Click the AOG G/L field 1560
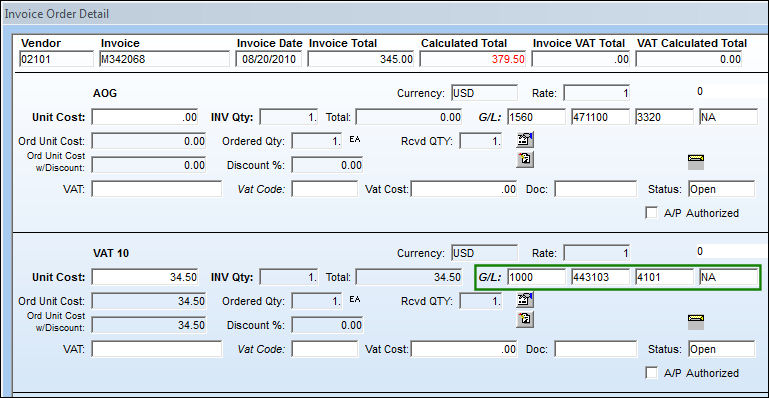This screenshot has height=398, width=769. pyautogui.click(x=537, y=117)
